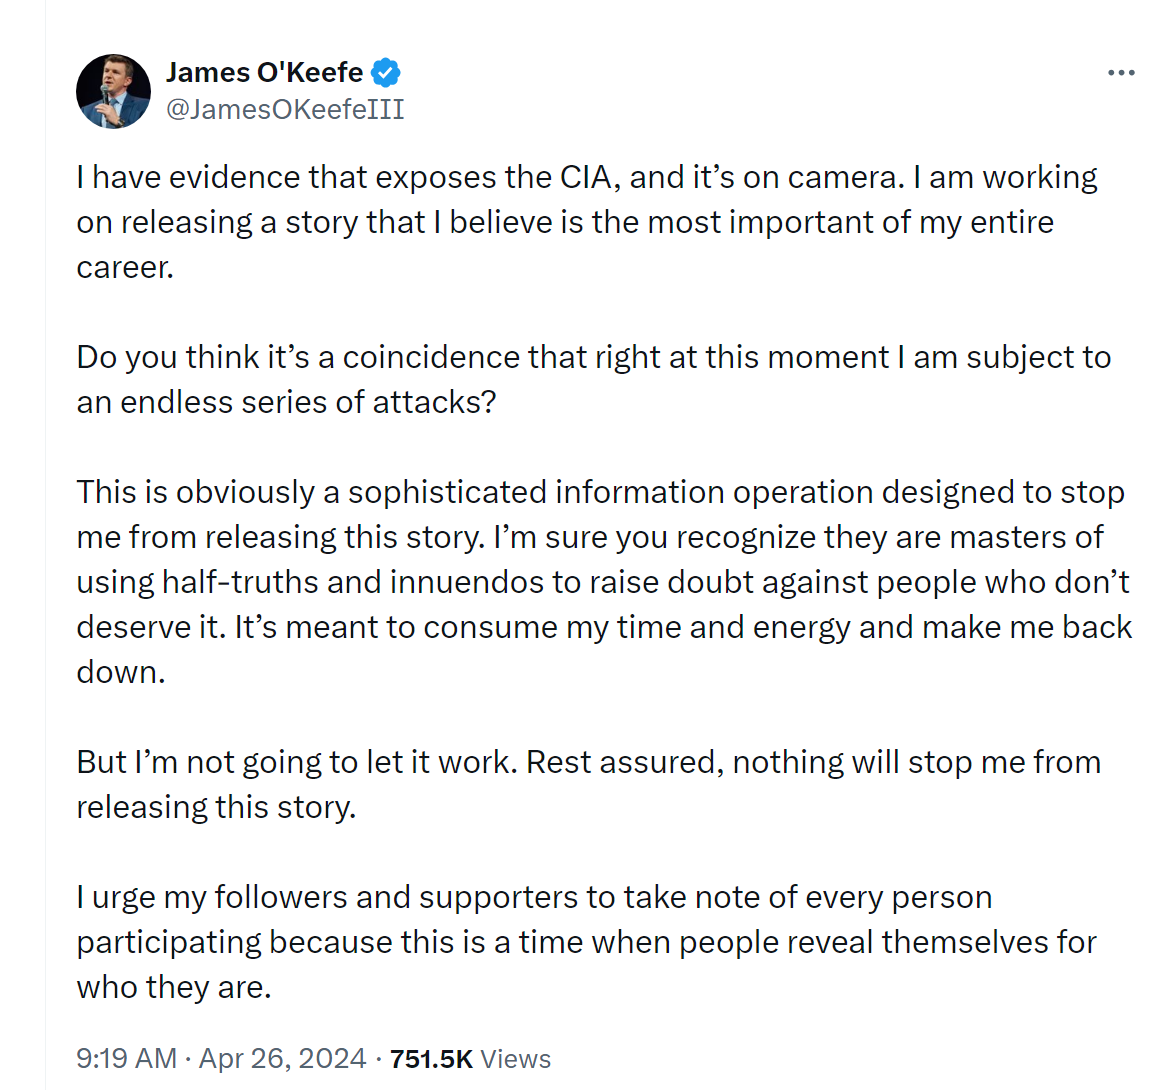
Task: Click the Apr 26, 2024 date
Action: [282, 1059]
